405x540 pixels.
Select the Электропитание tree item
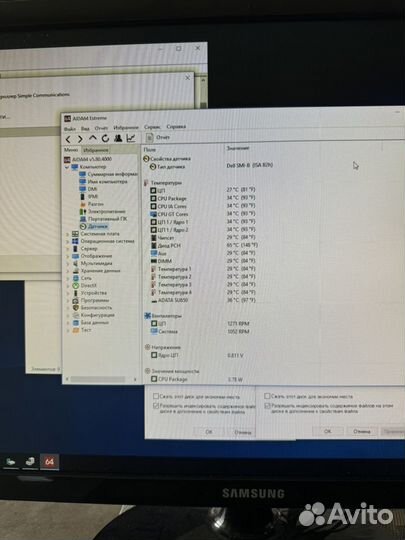click(x=103, y=211)
